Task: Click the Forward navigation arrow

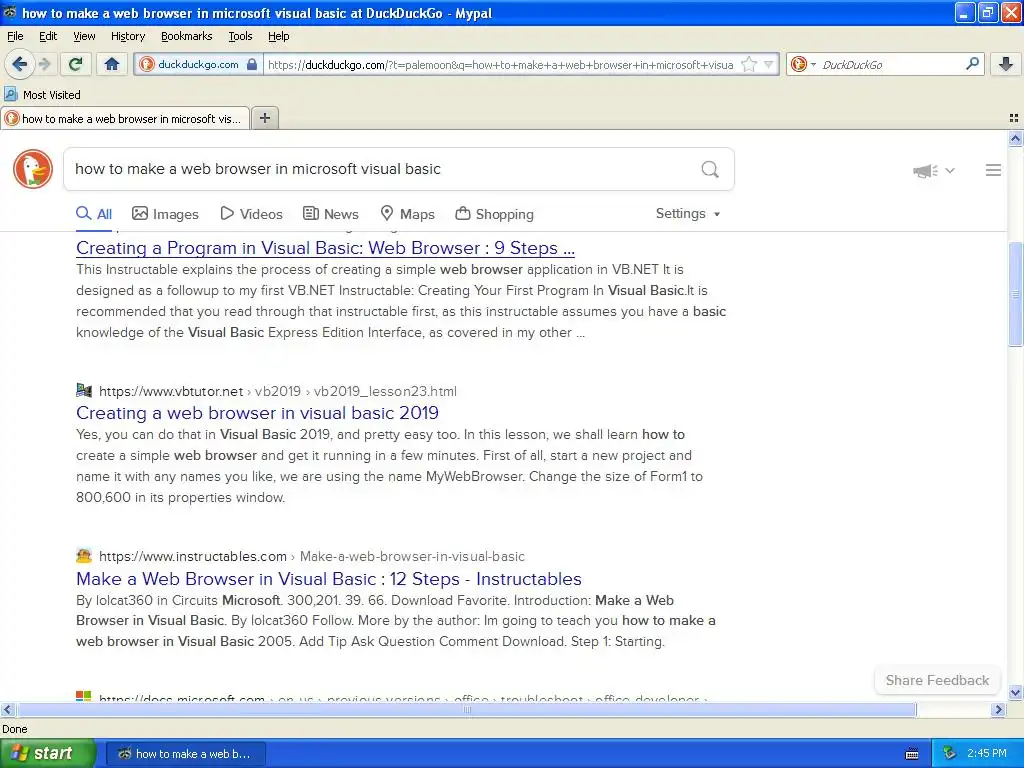Action: 44,64
